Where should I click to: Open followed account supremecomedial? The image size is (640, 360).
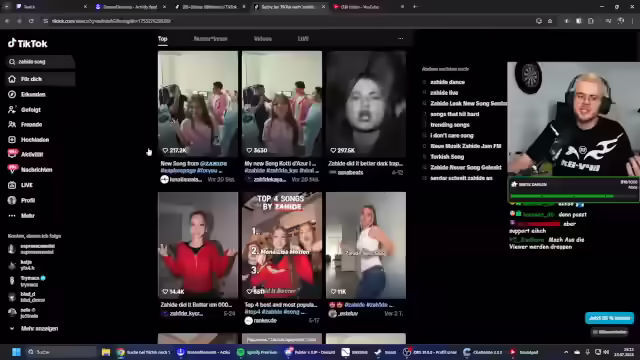(x=31, y=249)
